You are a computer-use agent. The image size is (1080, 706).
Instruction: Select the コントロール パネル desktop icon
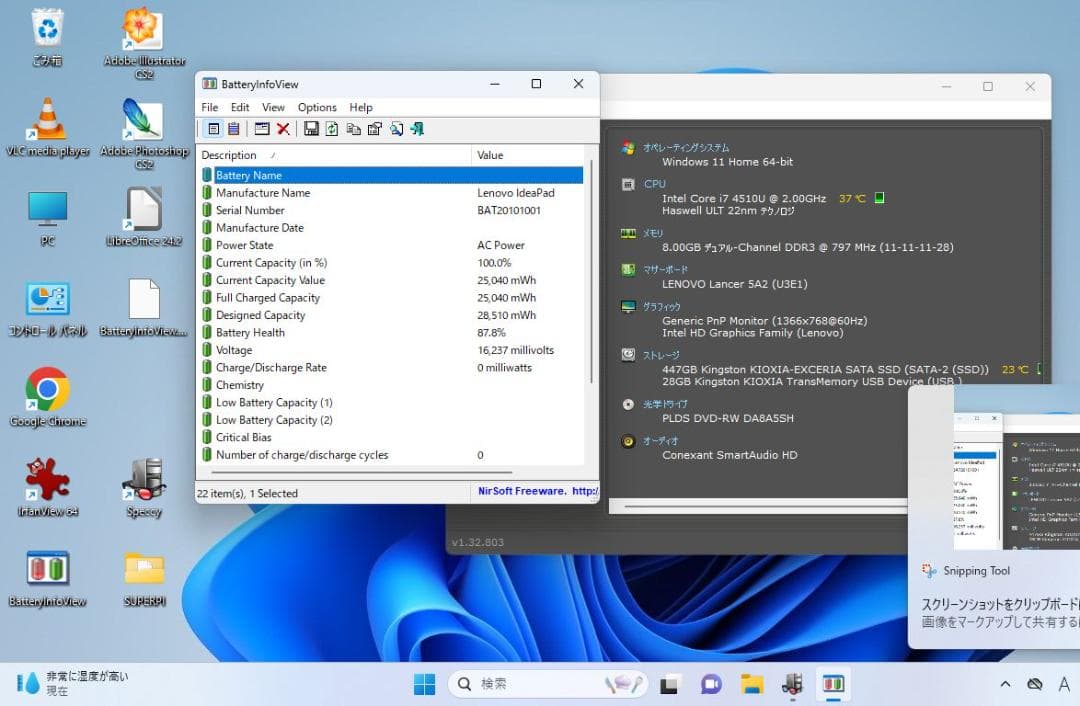click(x=48, y=307)
